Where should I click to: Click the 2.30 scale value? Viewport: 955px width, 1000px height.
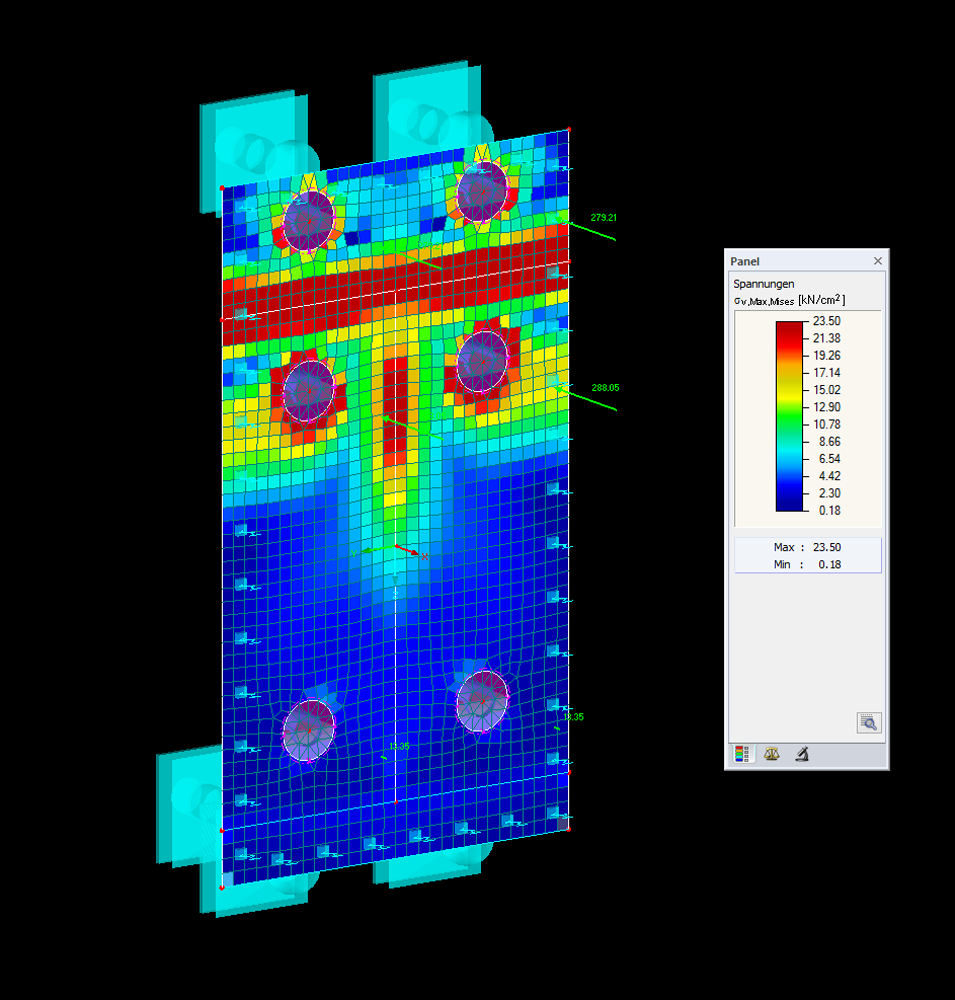[x=829, y=493]
